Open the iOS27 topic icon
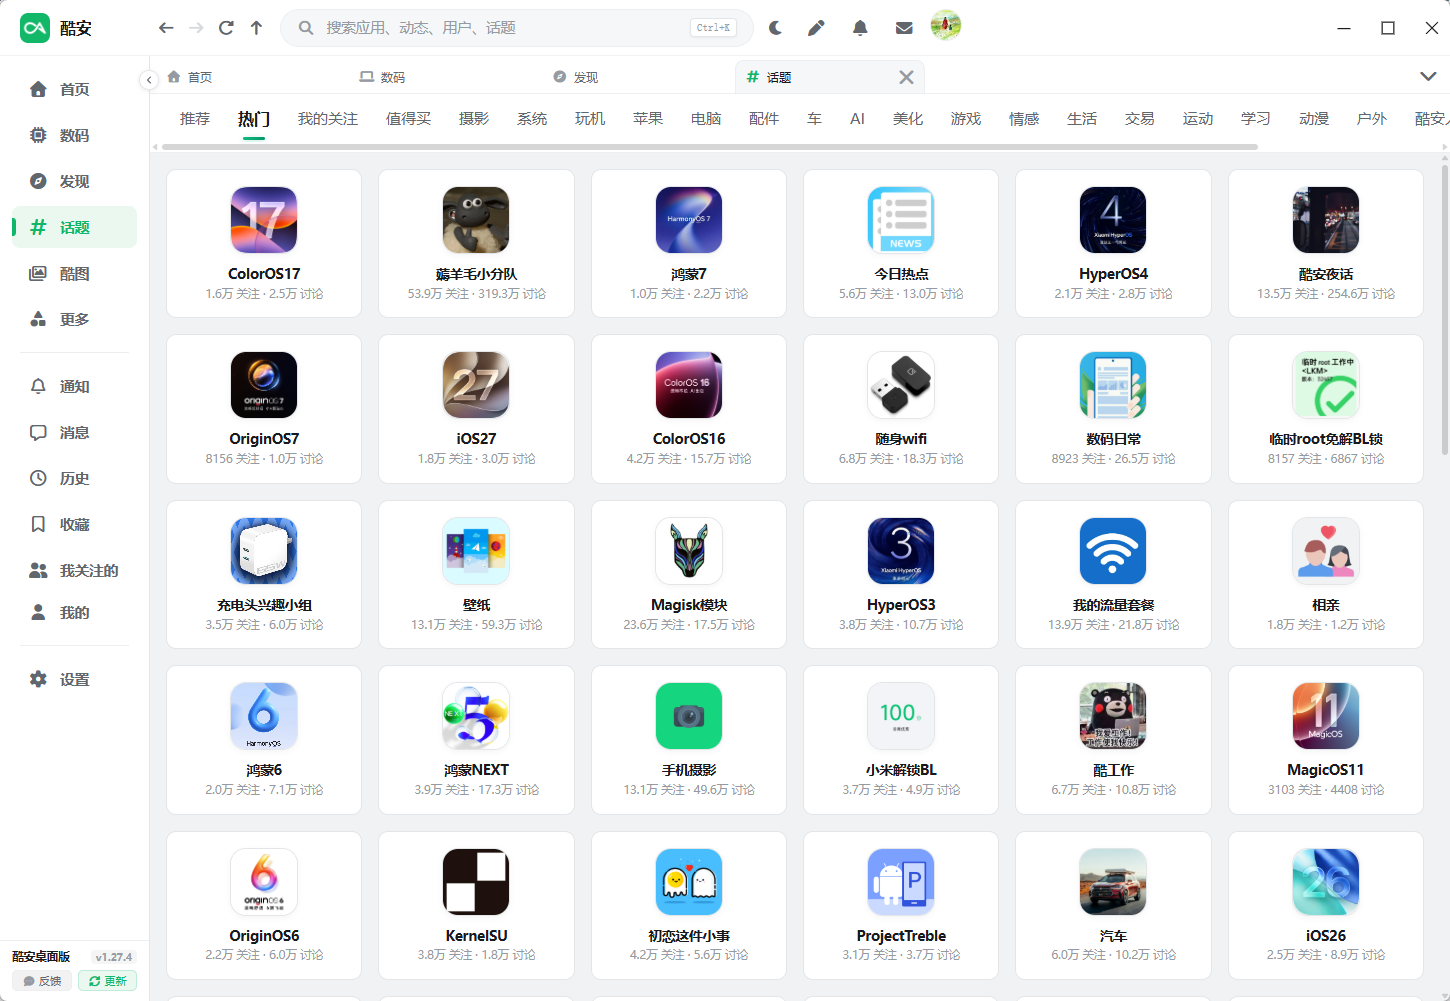Screen dimensions: 1450x1001 pyautogui.click(x=476, y=385)
